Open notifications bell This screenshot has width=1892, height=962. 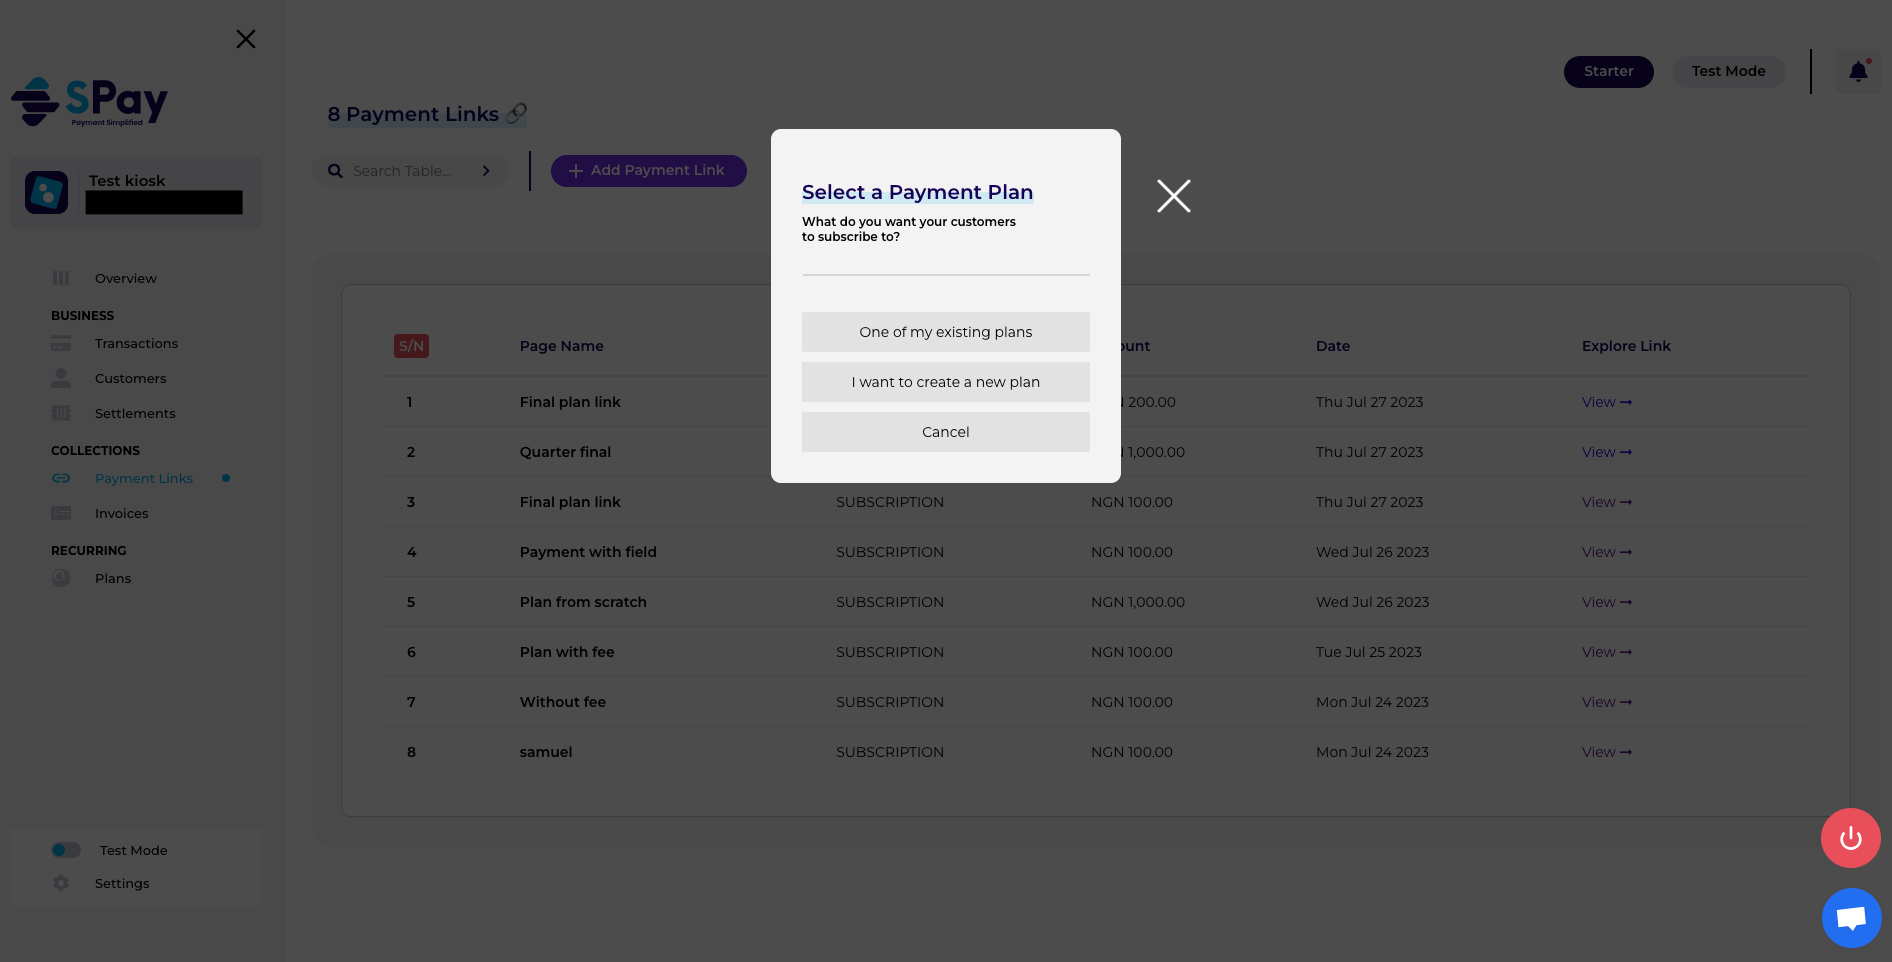(1858, 71)
